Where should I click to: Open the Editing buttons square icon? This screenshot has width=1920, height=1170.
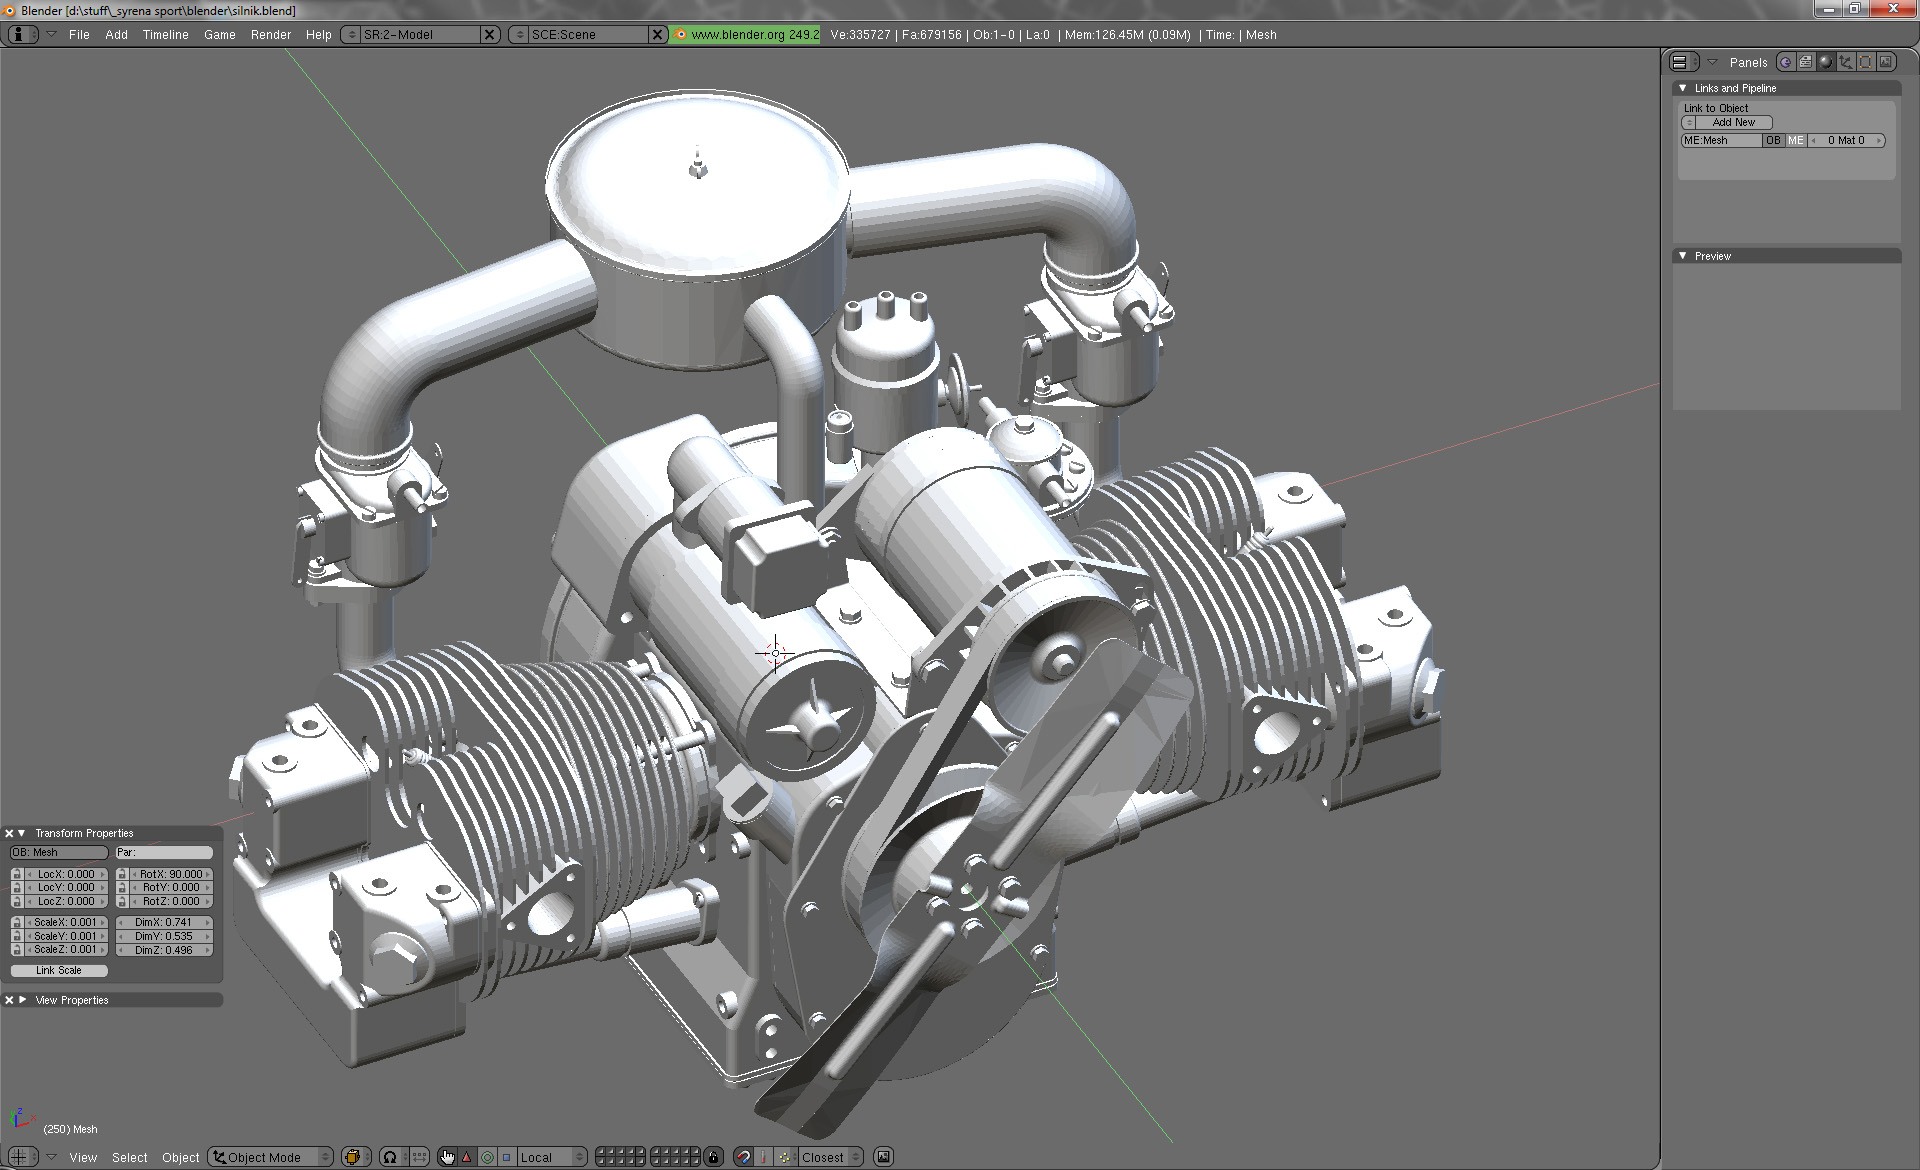point(1866,62)
